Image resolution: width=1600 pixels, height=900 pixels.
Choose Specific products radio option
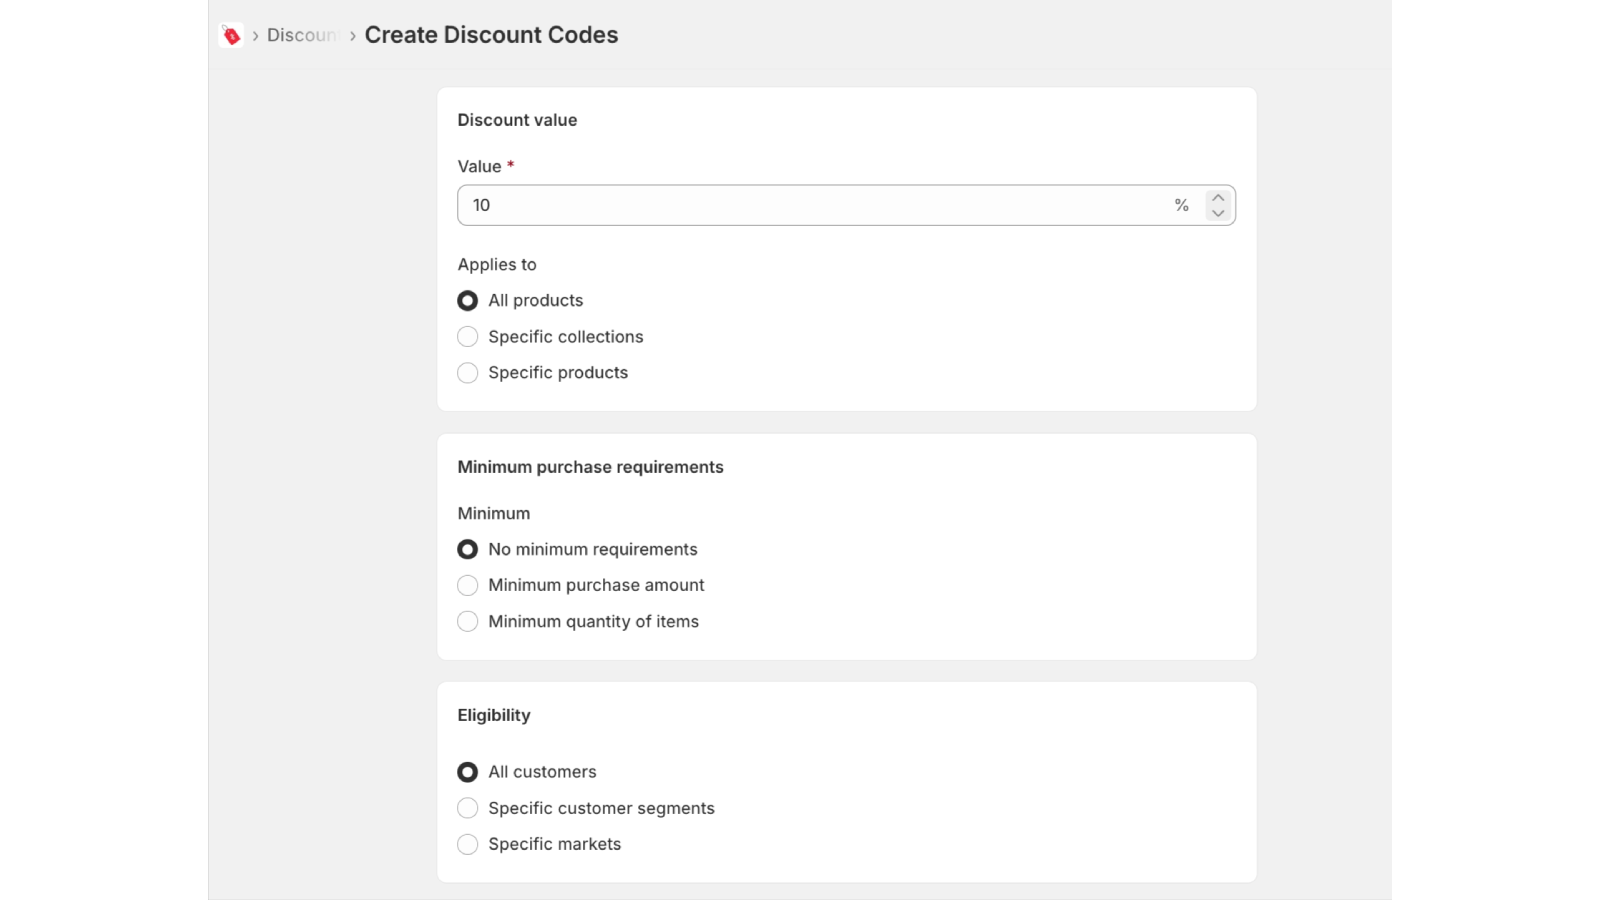pyautogui.click(x=467, y=373)
